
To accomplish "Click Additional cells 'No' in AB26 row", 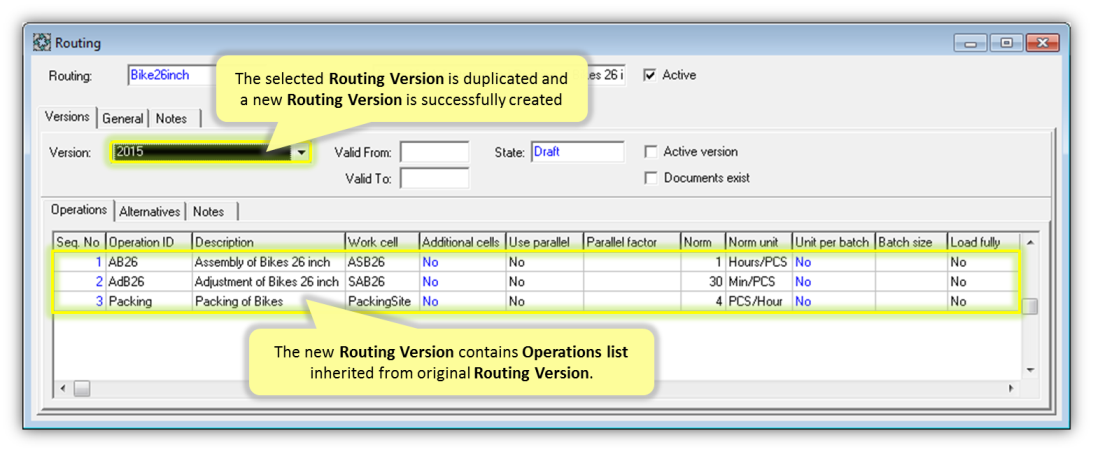I will tap(461, 262).
